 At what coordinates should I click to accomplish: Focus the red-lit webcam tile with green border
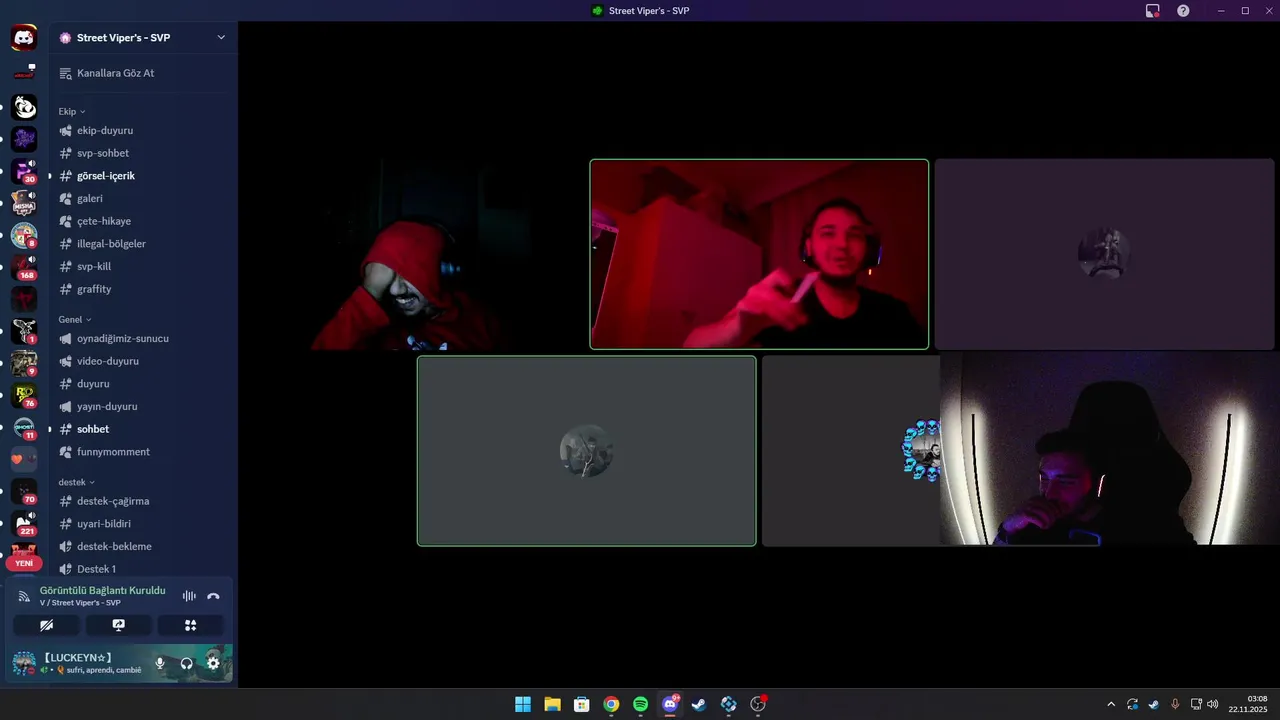pyautogui.click(x=759, y=254)
